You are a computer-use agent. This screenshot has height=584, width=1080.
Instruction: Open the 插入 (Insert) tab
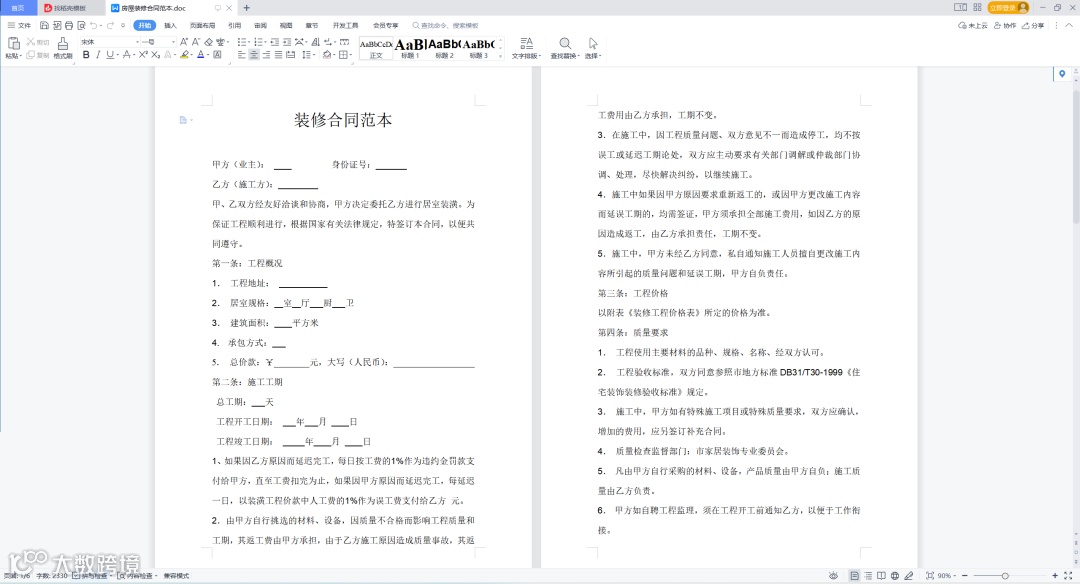tap(170, 25)
